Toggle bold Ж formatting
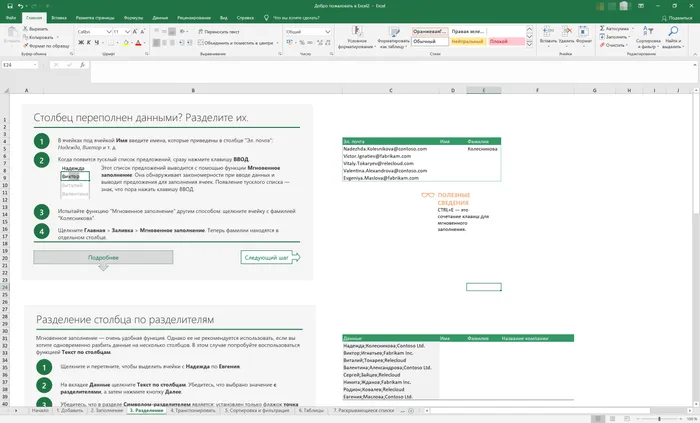Screen dimensions: 700x423 [81, 42]
